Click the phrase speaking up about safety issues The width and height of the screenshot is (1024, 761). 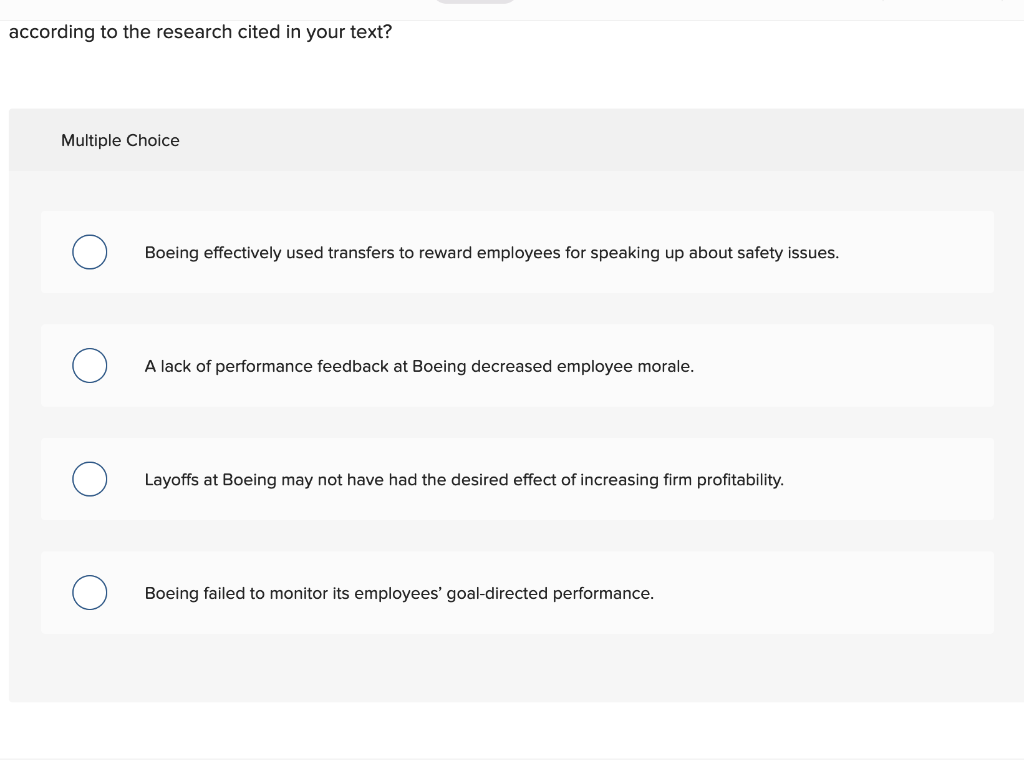click(x=723, y=252)
